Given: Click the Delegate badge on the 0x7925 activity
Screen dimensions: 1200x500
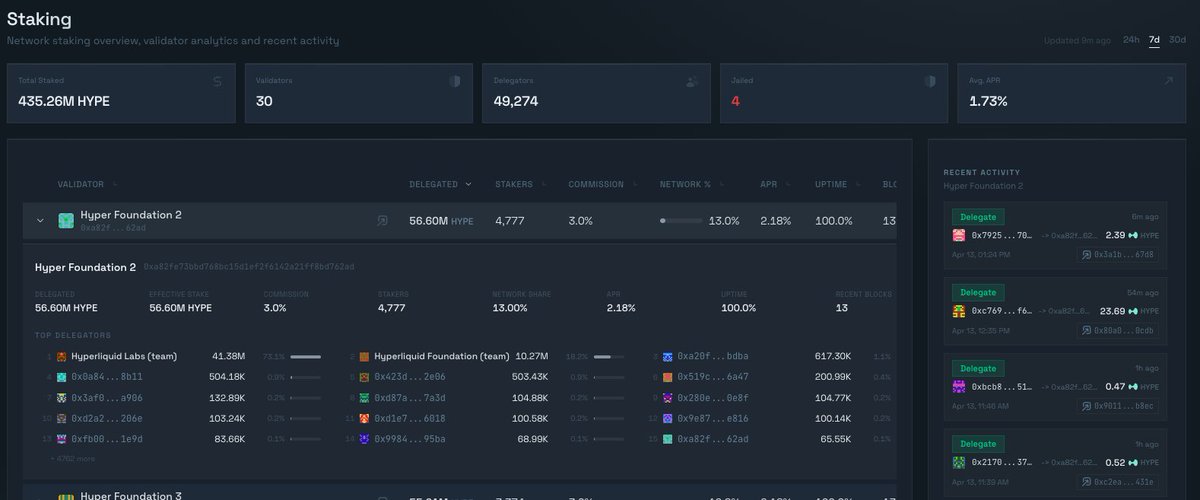Looking at the screenshot, I should pos(978,216).
